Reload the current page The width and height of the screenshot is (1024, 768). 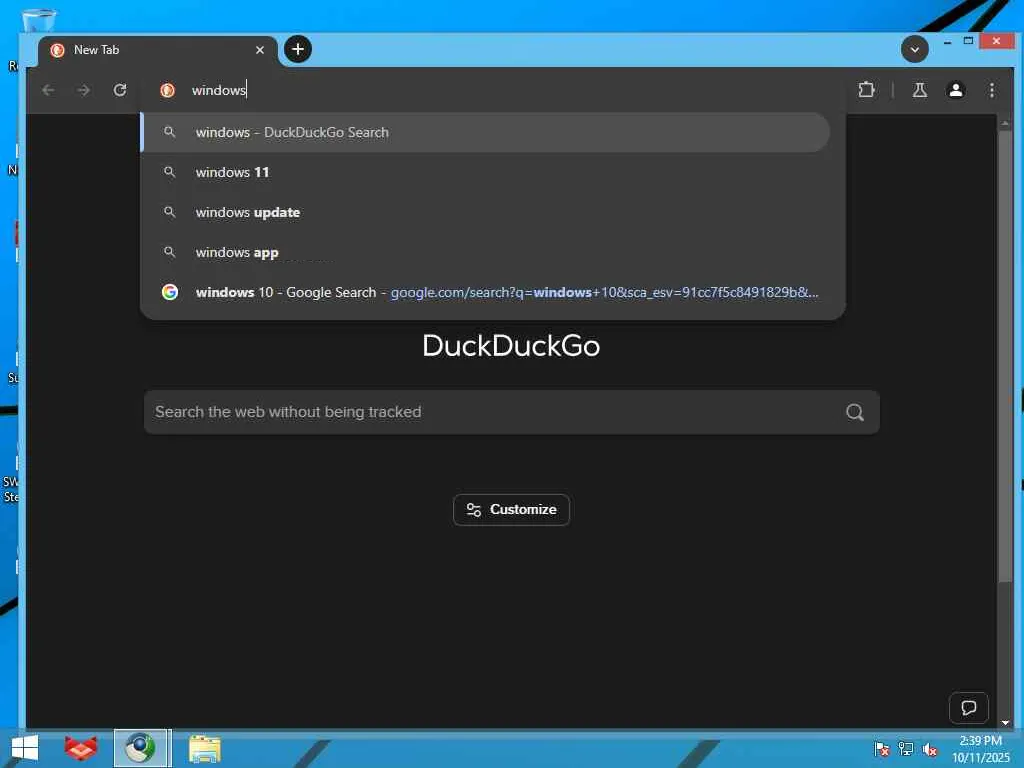pos(120,90)
